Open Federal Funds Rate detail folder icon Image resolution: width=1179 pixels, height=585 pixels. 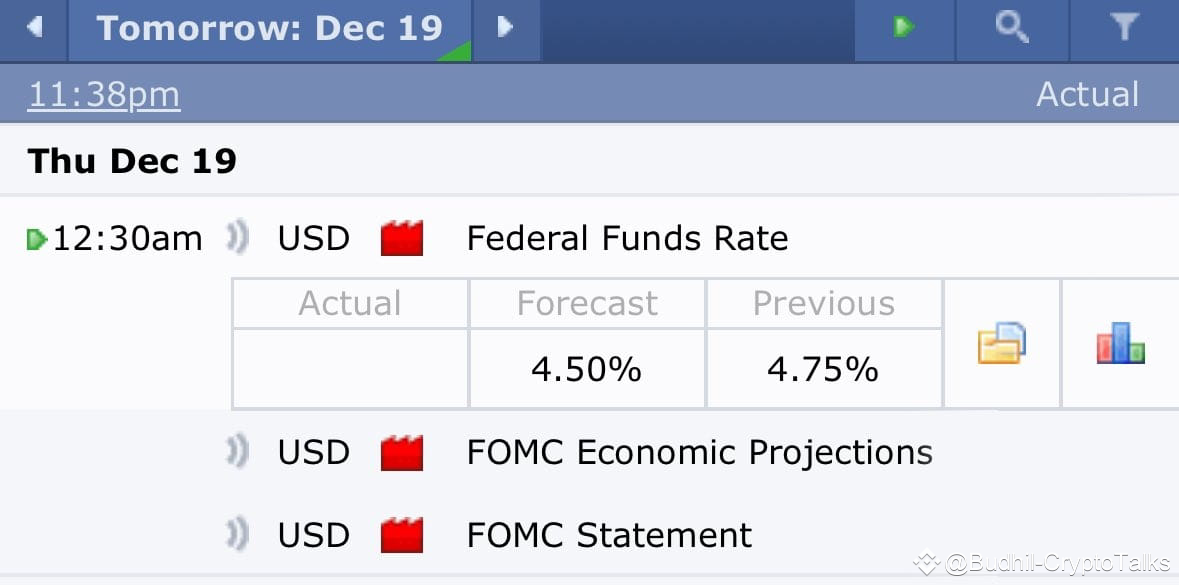coord(1001,343)
